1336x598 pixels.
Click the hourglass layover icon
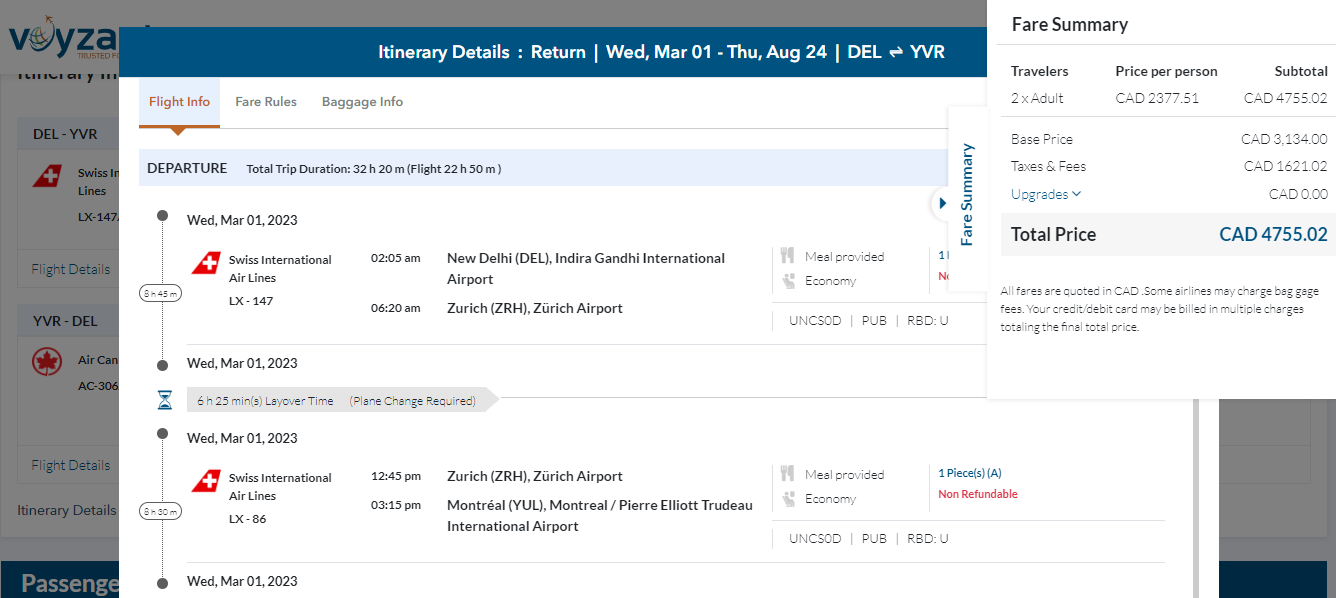165,401
